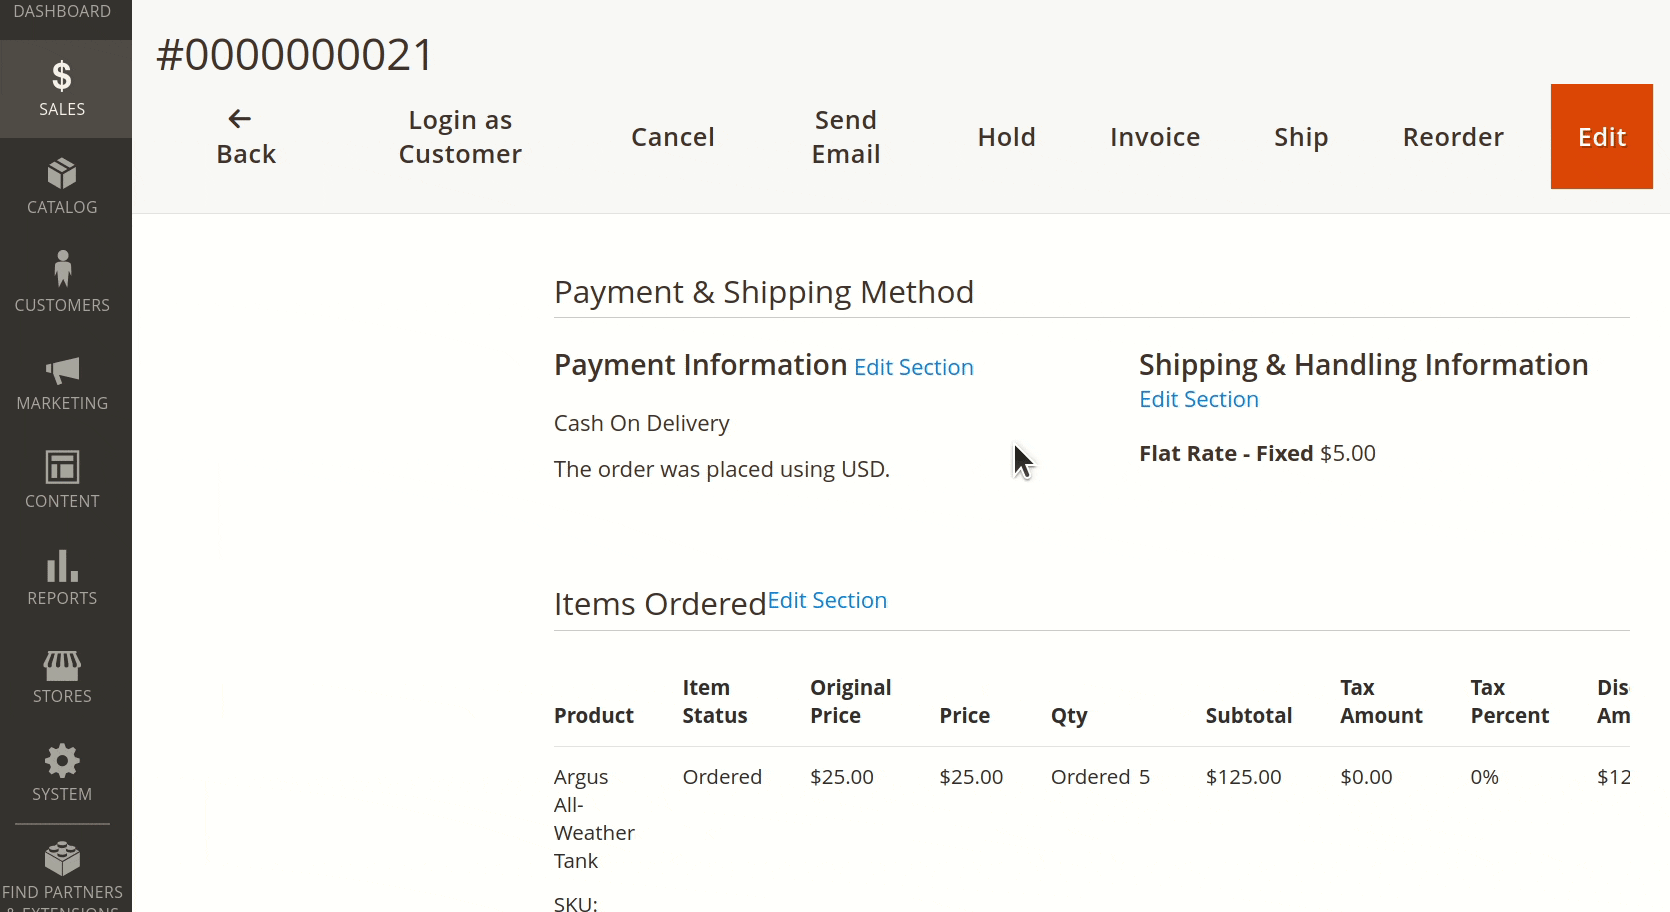The width and height of the screenshot is (1670, 912).
Task: Open the Reports chart icon
Action: pos(62,567)
